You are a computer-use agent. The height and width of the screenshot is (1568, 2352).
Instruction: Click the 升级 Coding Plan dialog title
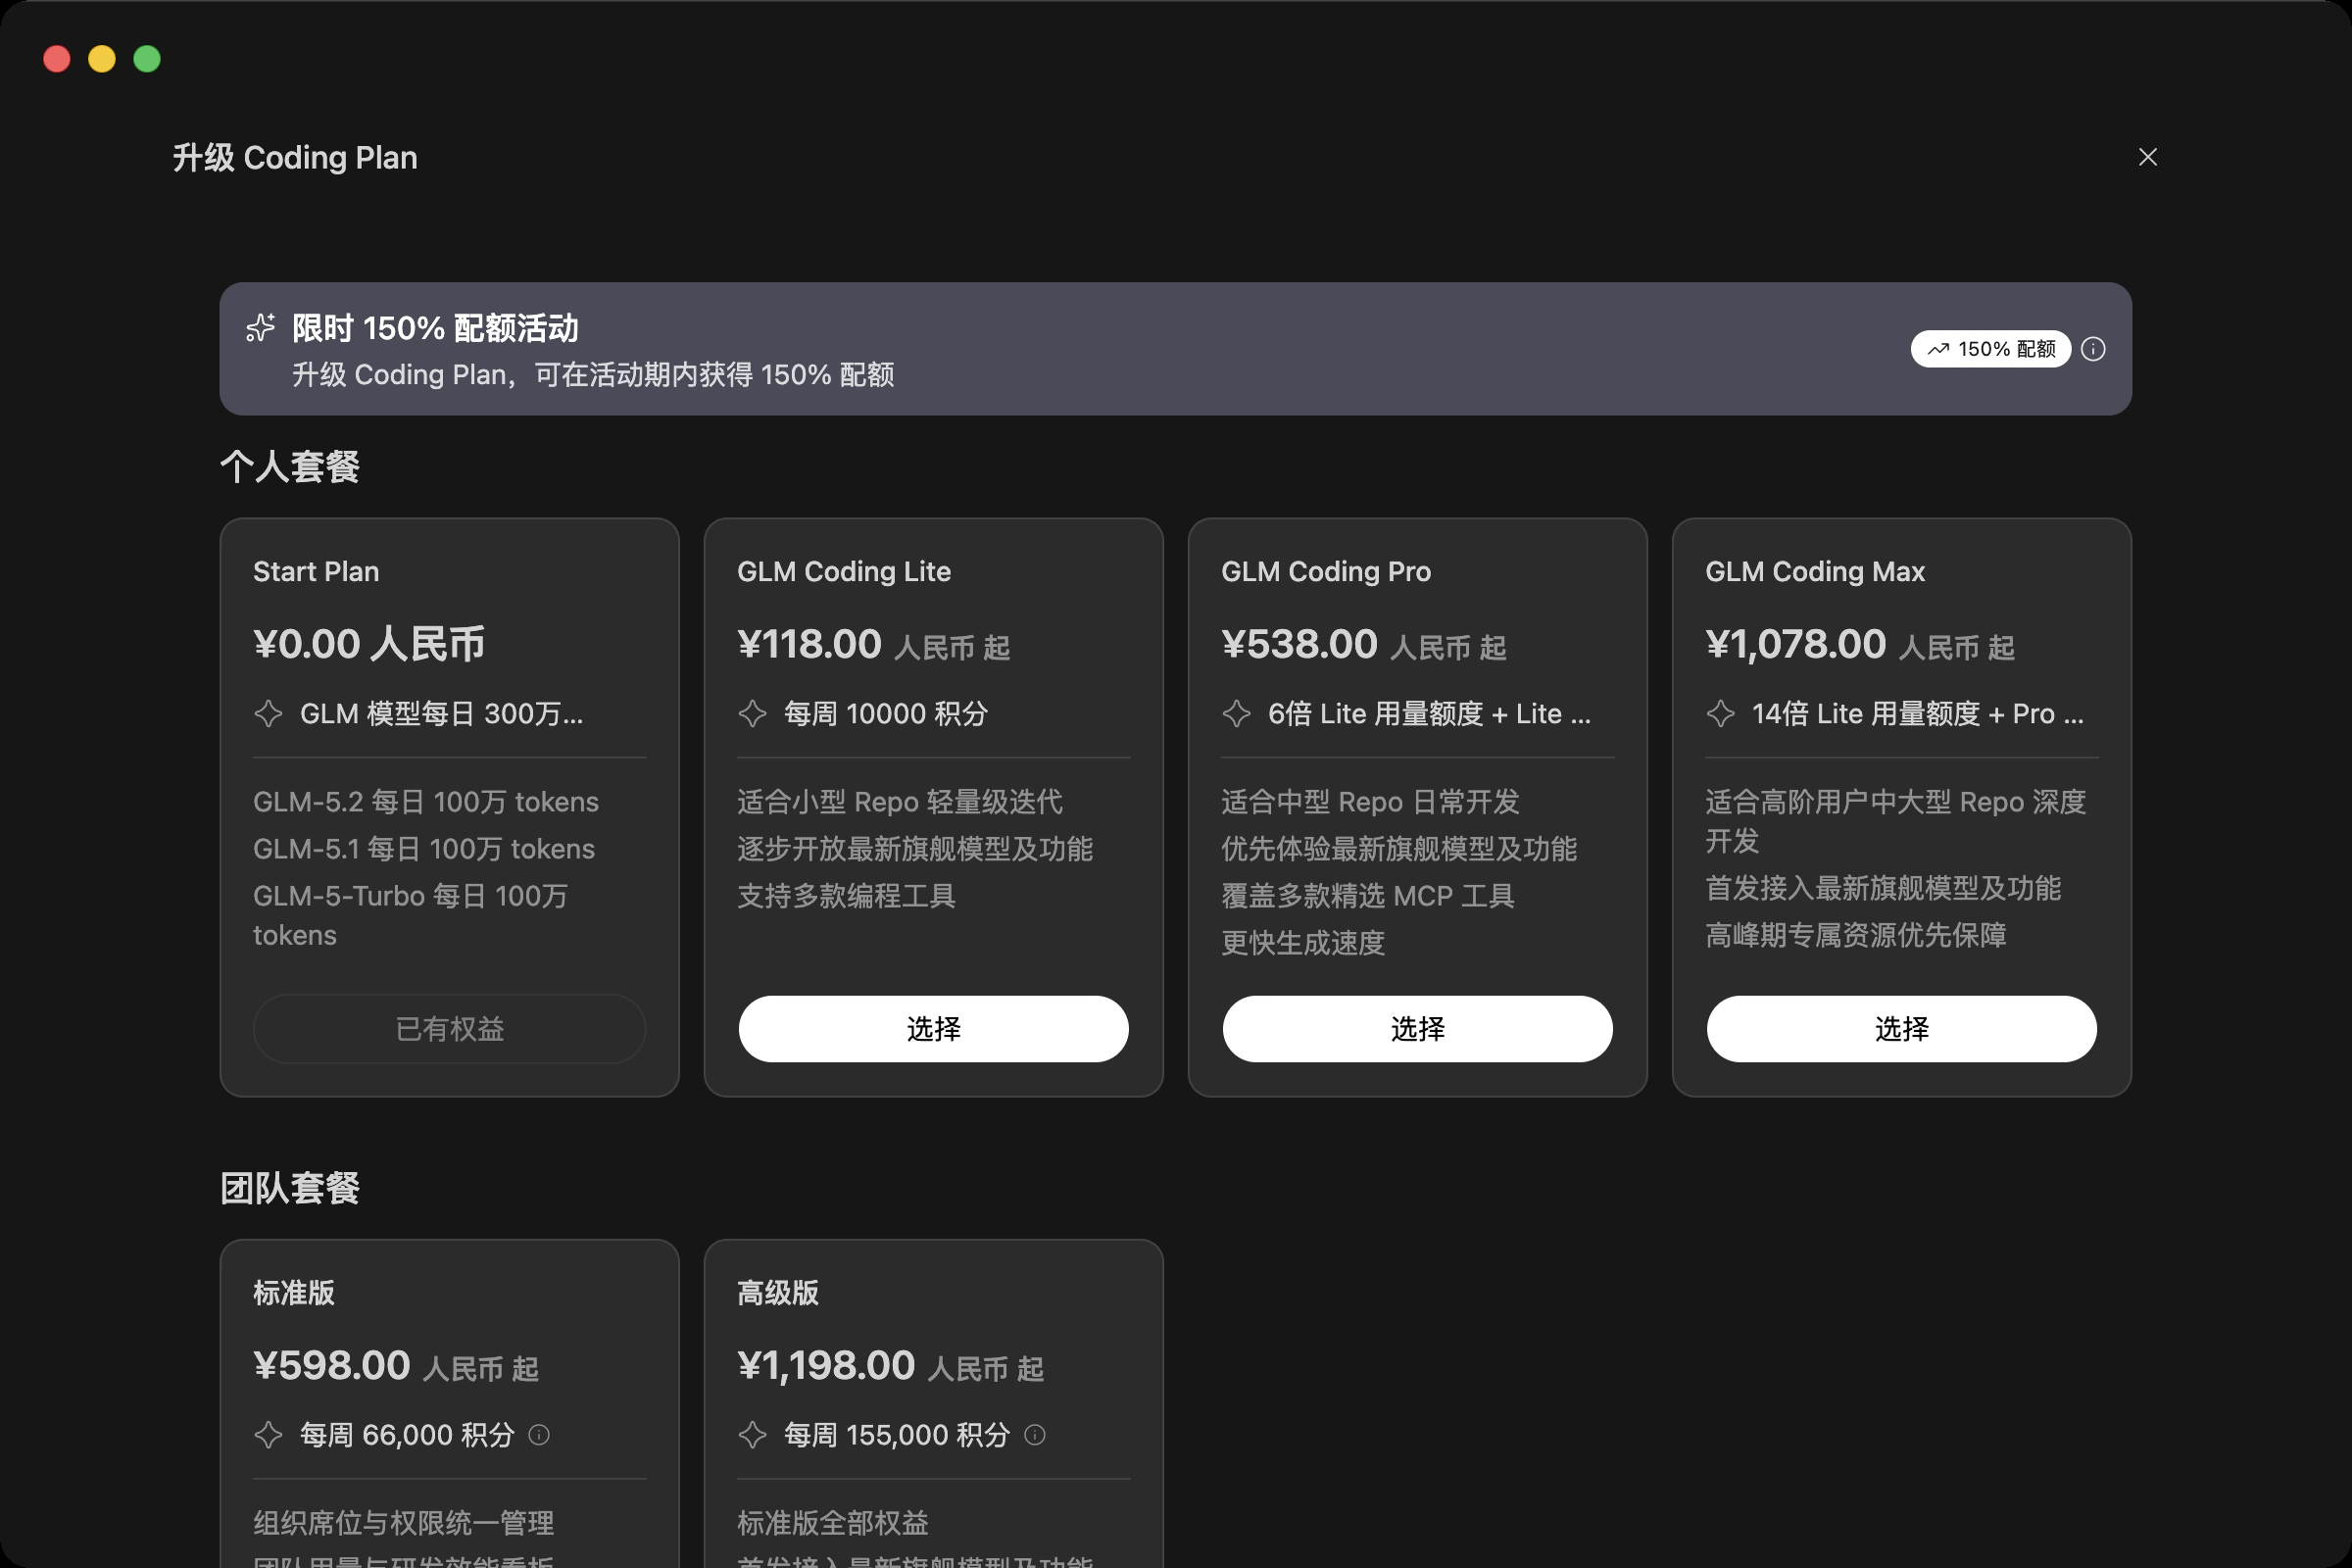click(295, 158)
